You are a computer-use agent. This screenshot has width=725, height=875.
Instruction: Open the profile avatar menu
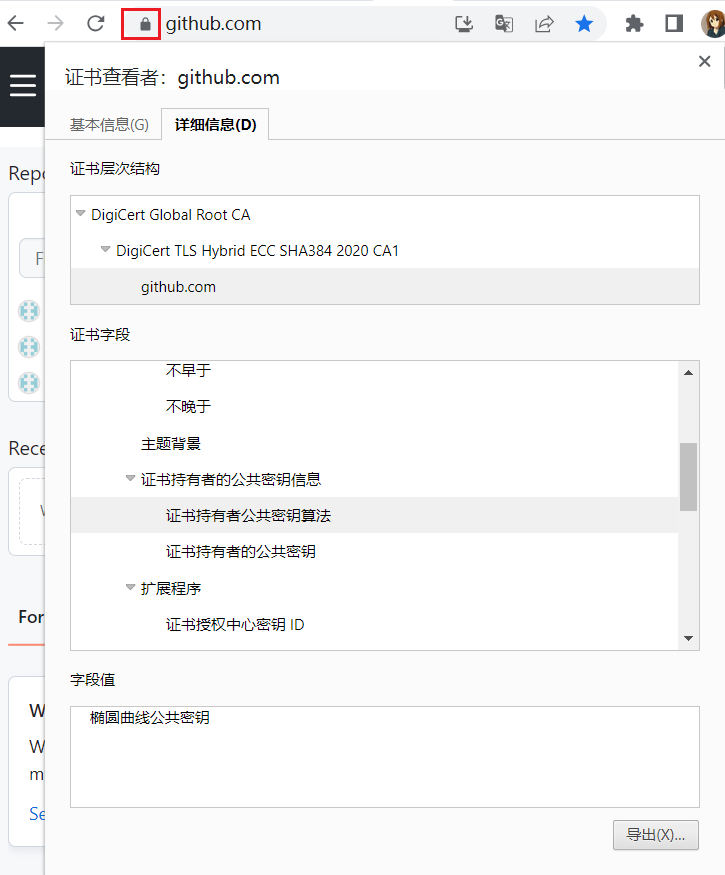click(713, 24)
